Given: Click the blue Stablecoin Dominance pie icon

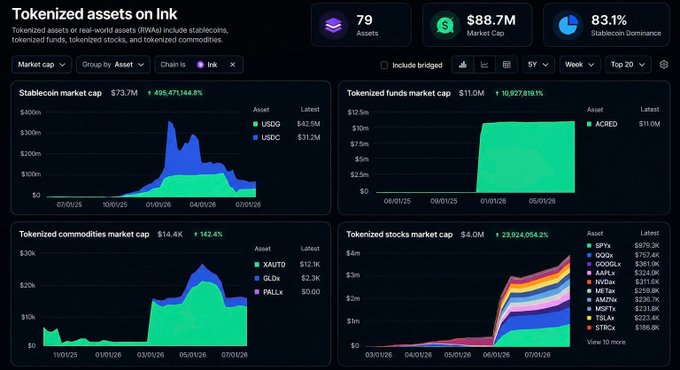Looking at the screenshot, I should (x=569, y=26).
